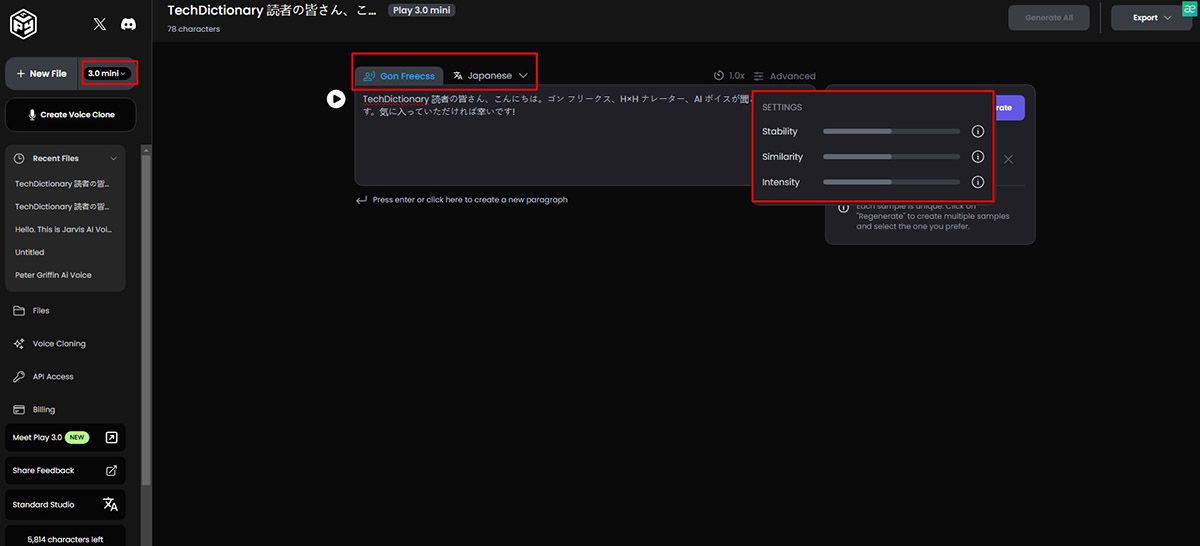
Task: Open the X (Twitter) social link icon
Action: coord(99,23)
